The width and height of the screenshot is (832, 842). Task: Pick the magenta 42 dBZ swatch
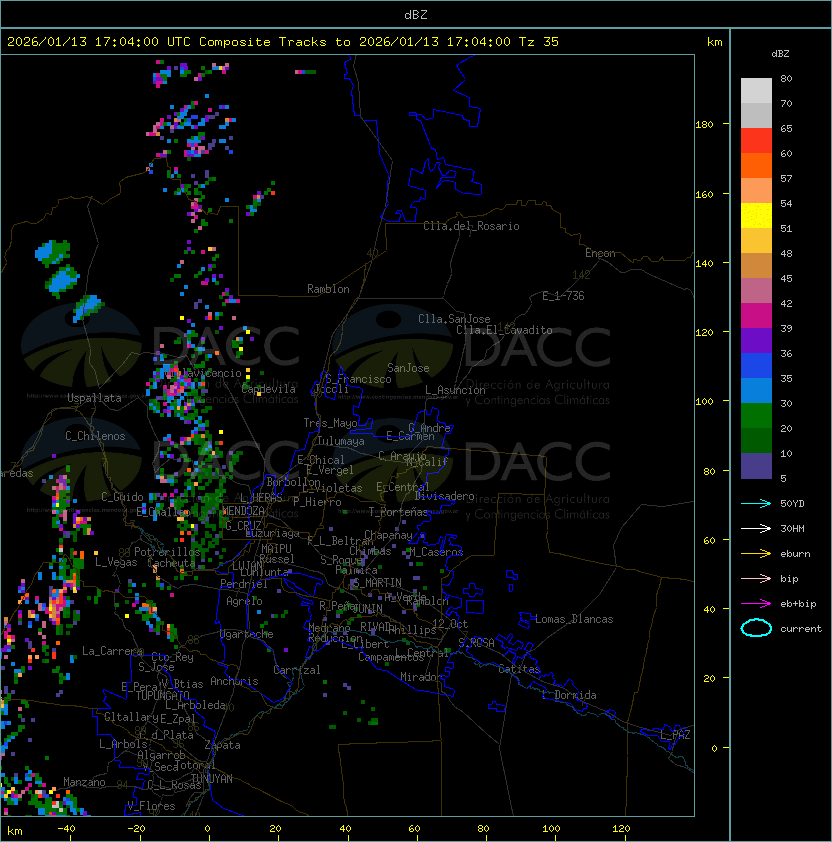point(756,316)
